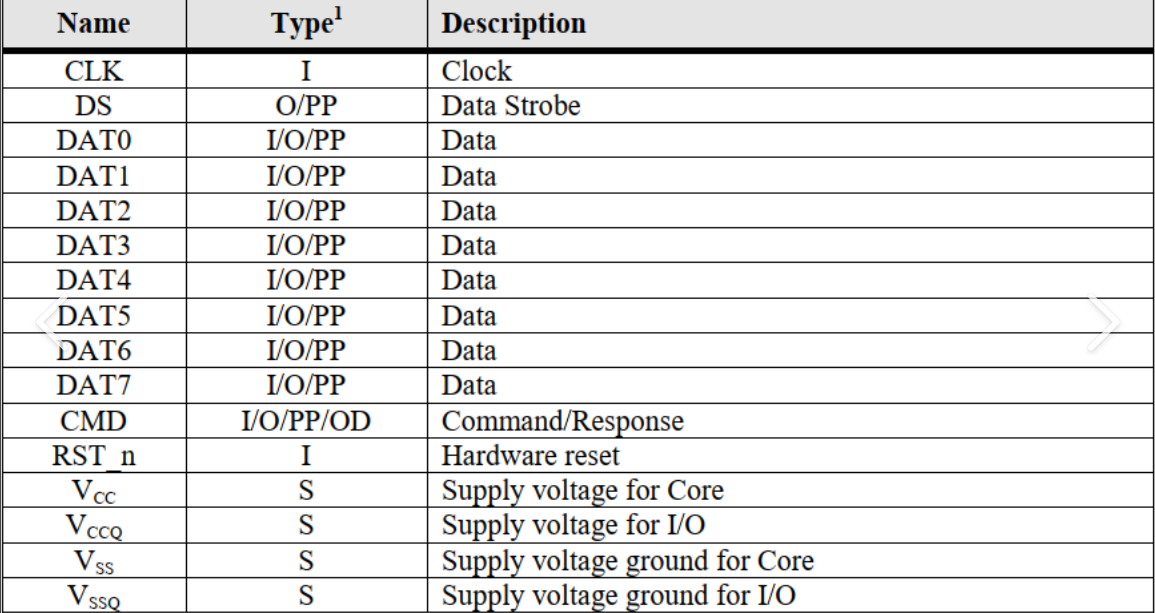Go to previous image using left arrow
The width and height of the screenshot is (1155, 613).
(53, 322)
